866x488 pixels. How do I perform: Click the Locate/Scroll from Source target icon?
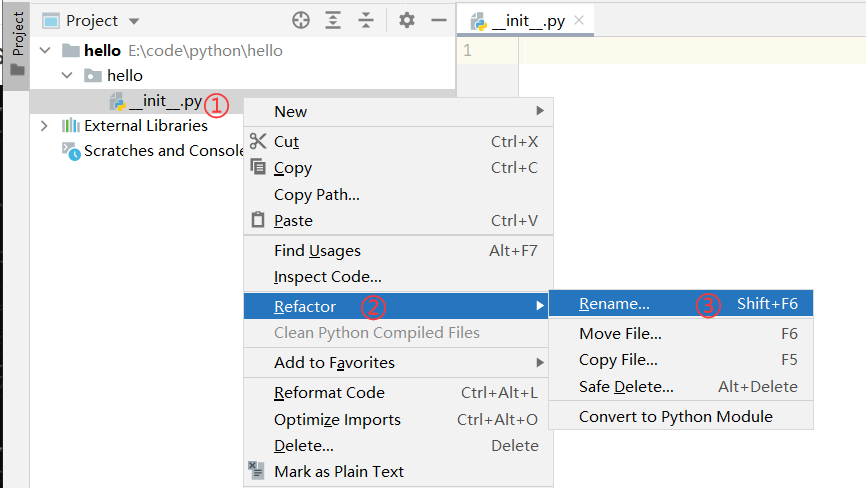coord(301,20)
